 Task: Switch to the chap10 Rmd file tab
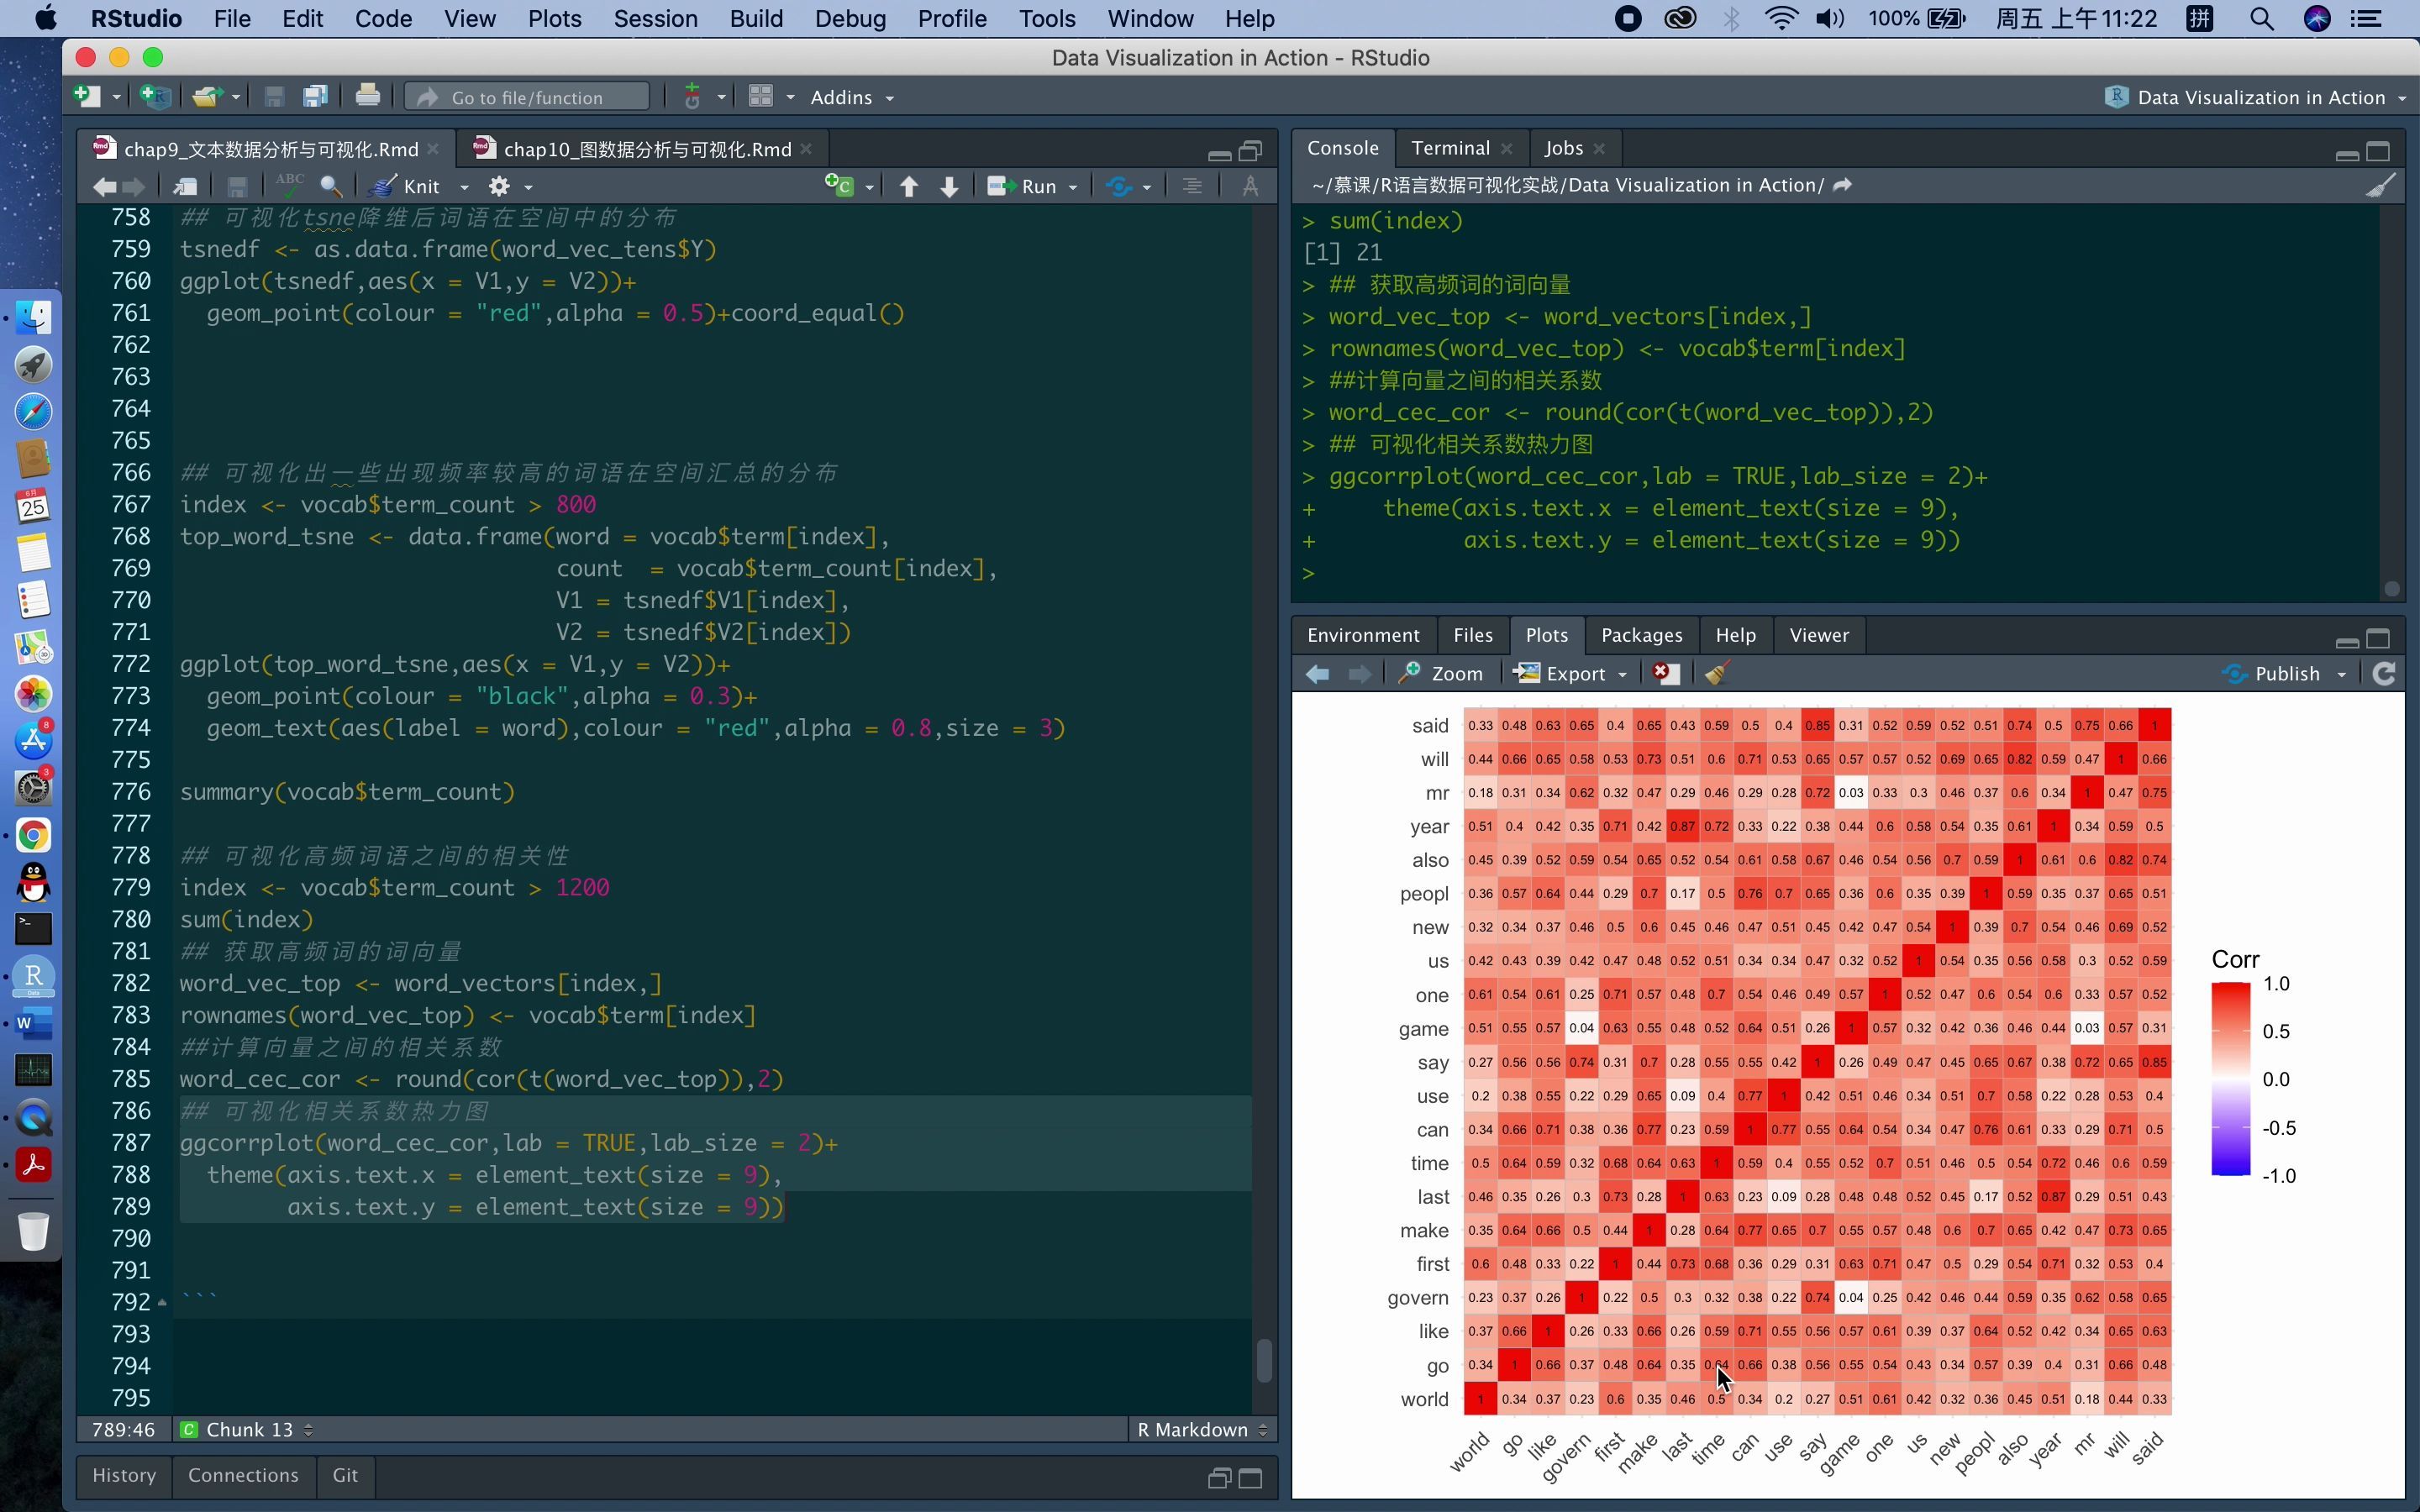click(x=646, y=149)
